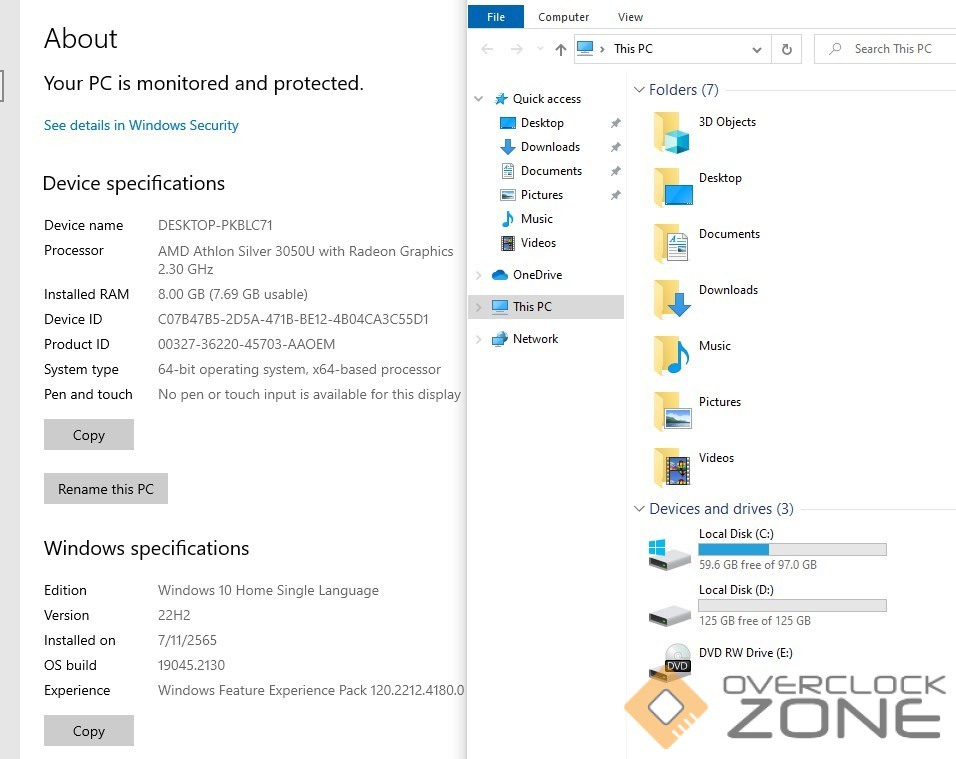Click the Version value 22H2
This screenshot has width=956, height=759.
pos(174,615)
